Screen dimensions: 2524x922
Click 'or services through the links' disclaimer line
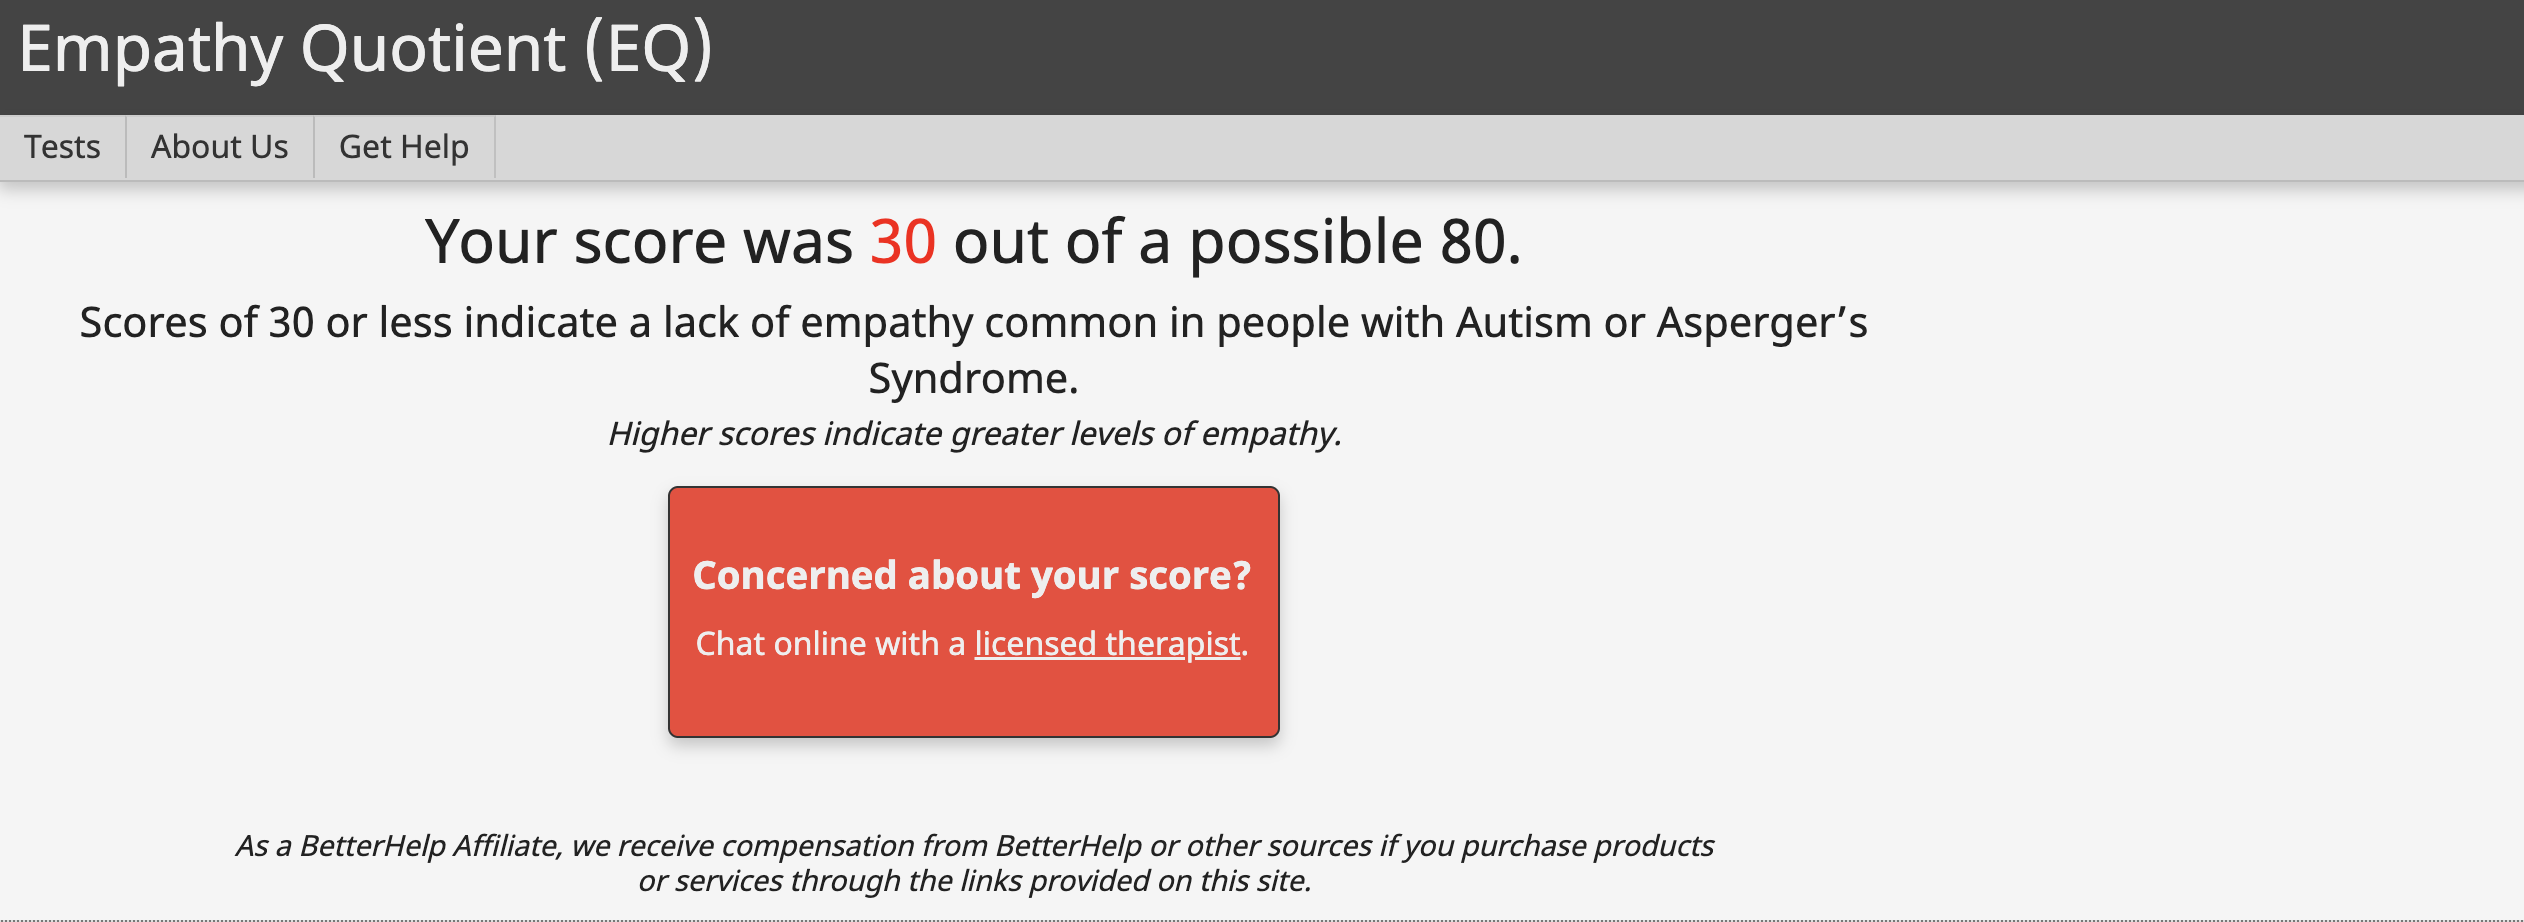(x=974, y=881)
